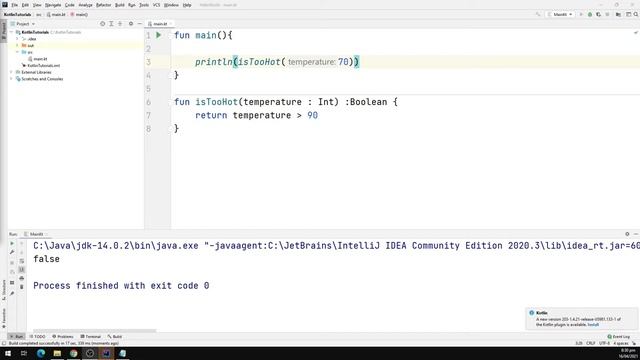Open the File menu

(15, 5)
